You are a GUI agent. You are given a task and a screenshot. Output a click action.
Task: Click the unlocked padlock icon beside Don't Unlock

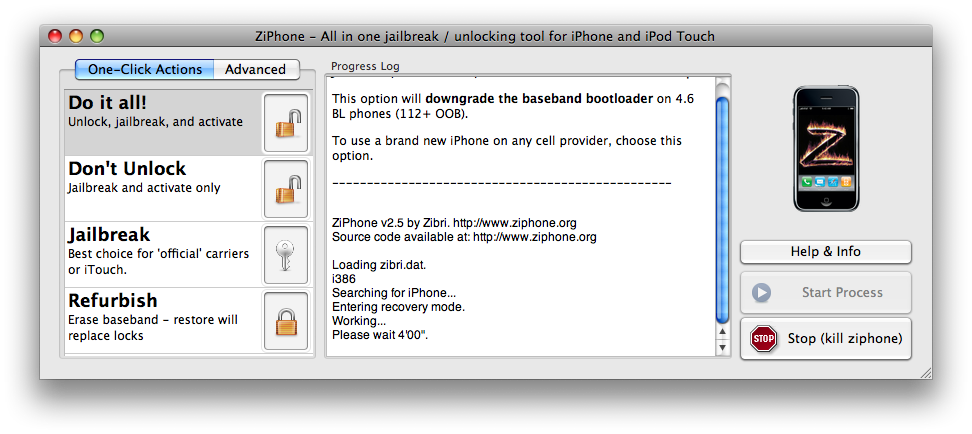point(286,189)
